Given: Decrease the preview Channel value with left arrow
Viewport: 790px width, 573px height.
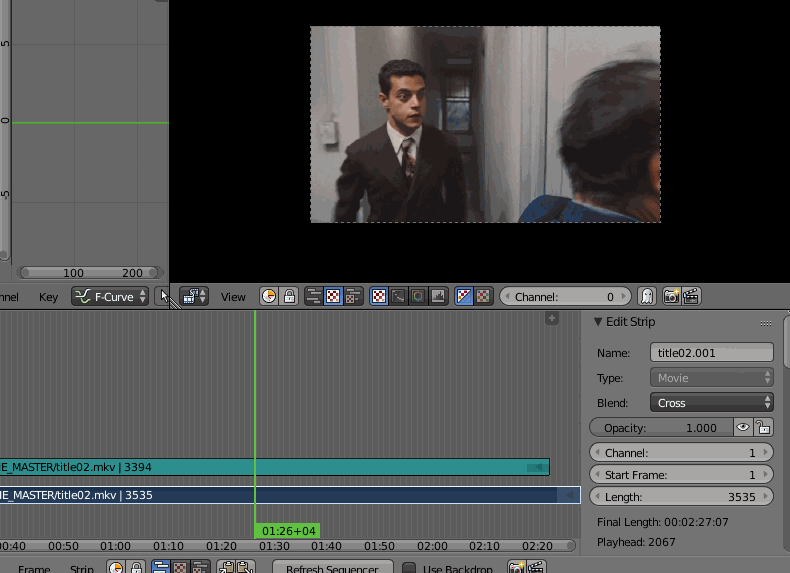Looking at the screenshot, I should [507, 296].
